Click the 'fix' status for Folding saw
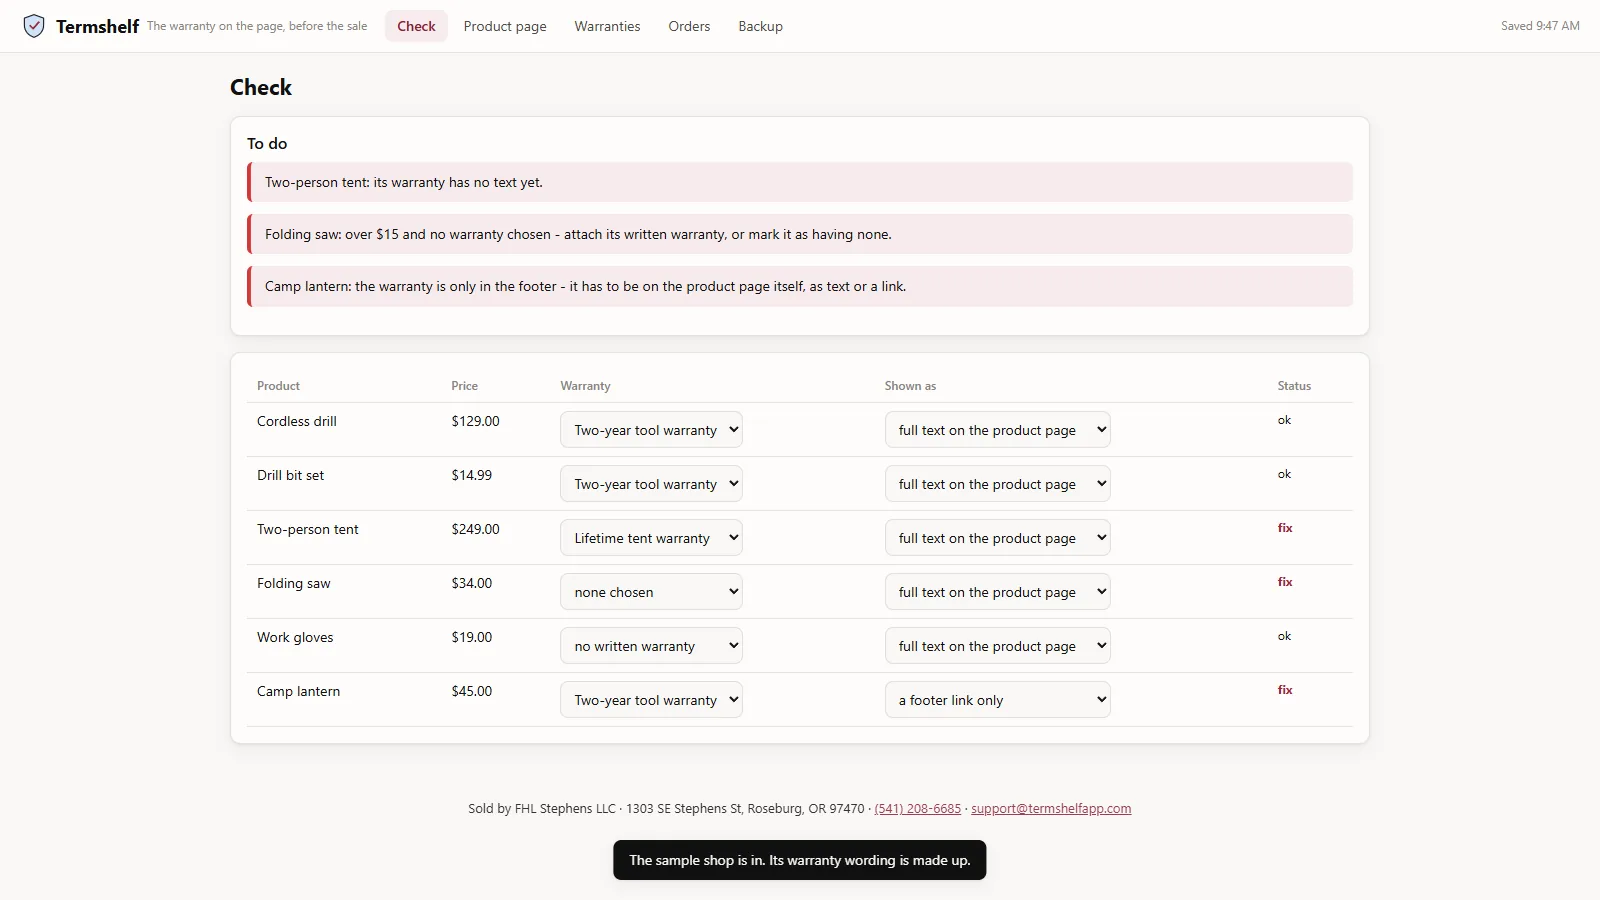This screenshot has height=900, width=1600. coord(1285,582)
